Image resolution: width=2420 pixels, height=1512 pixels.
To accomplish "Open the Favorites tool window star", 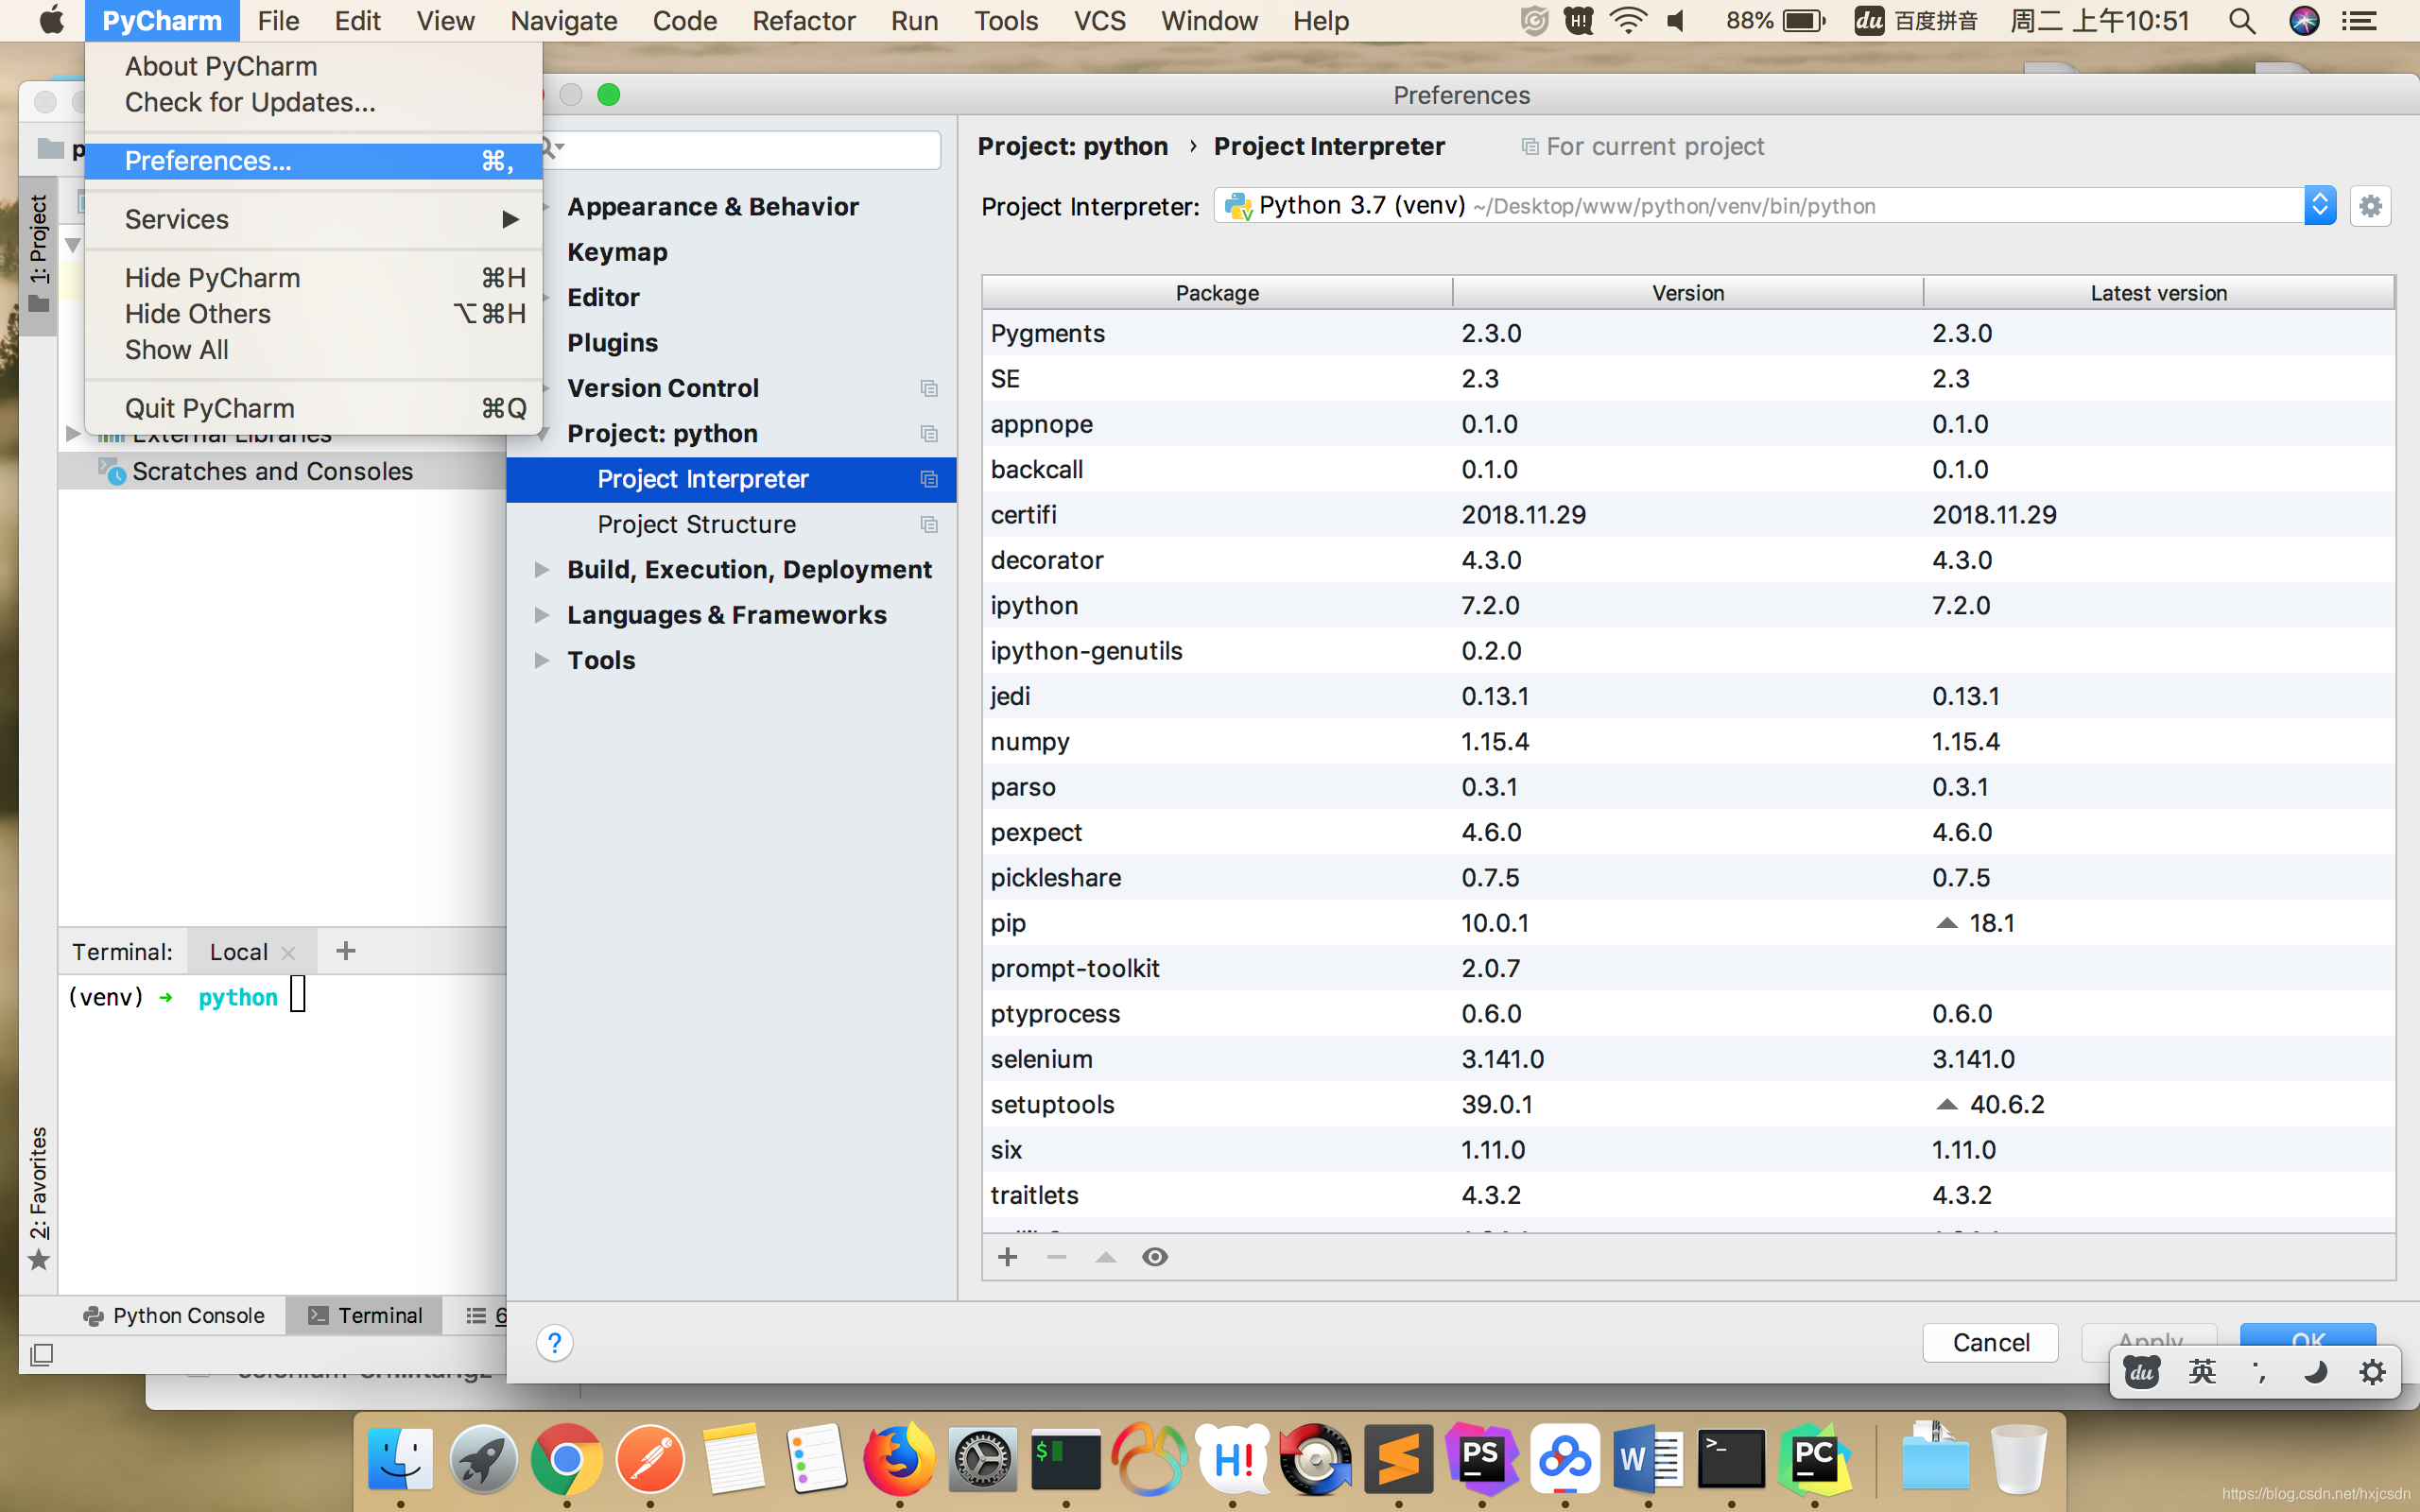I will pos(38,1259).
